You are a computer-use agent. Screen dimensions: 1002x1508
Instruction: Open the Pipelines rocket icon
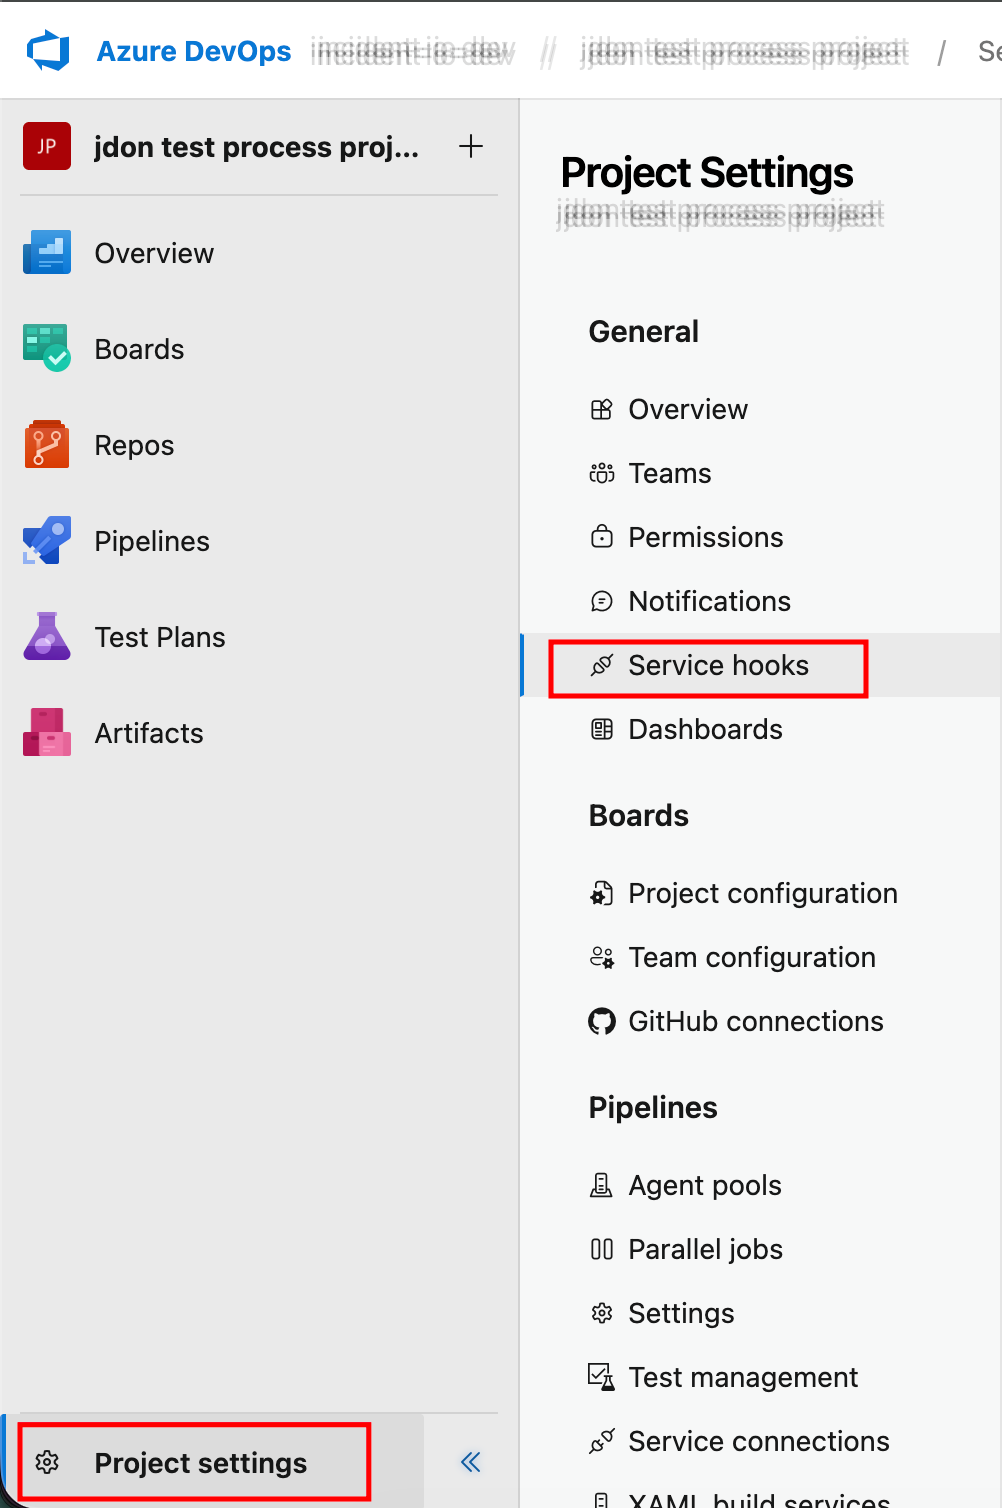[47, 541]
